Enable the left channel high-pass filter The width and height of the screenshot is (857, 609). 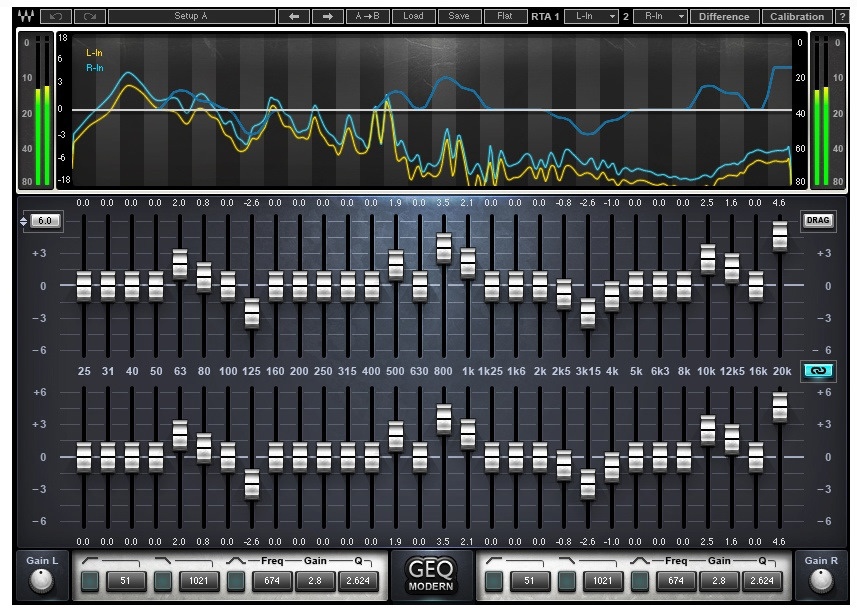(89, 580)
